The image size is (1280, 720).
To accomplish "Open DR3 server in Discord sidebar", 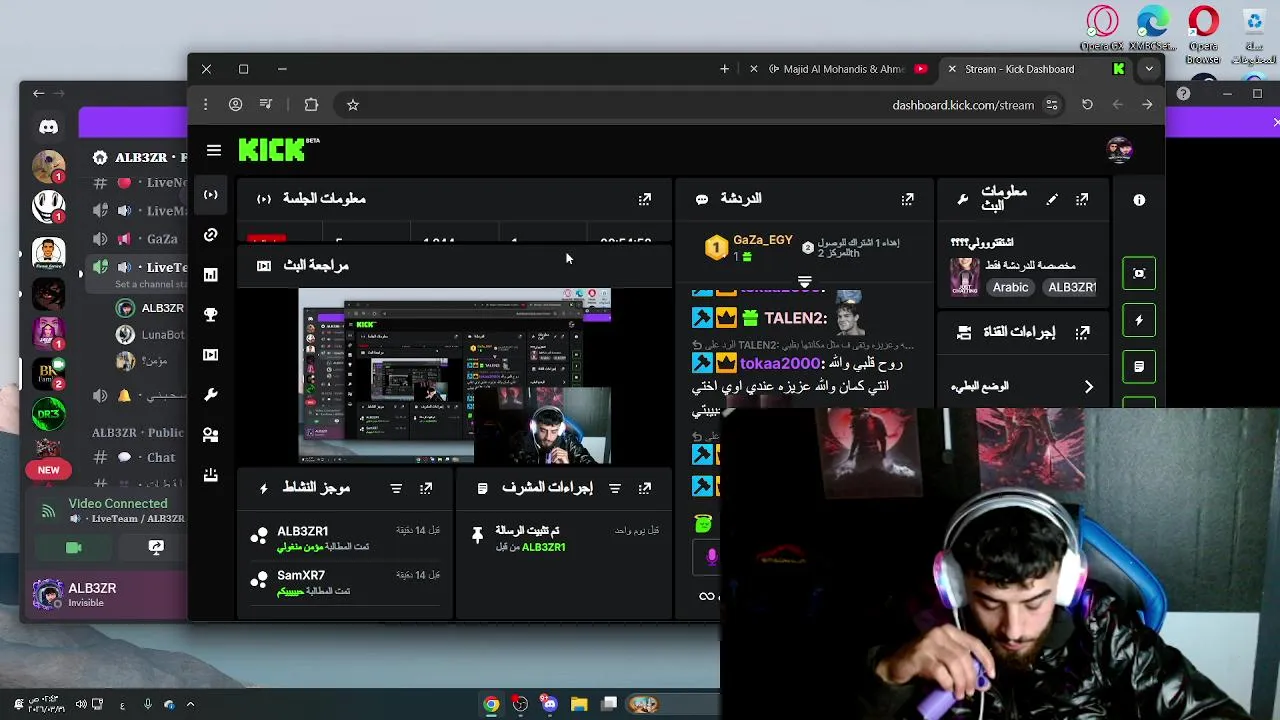I will pos(48,415).
